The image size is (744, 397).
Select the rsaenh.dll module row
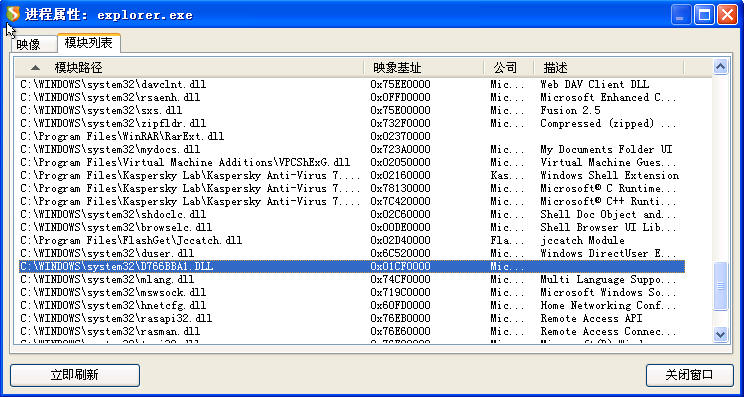pyautogui.click(x=352, y=97)
